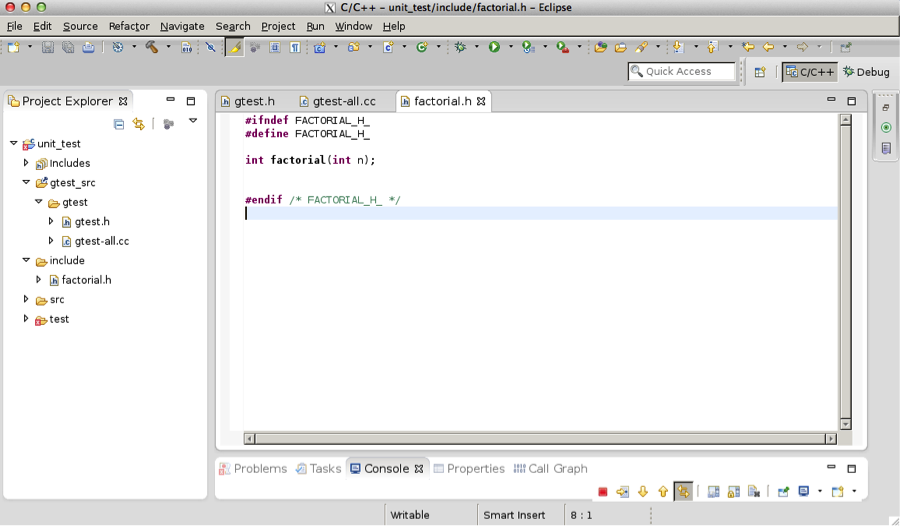Switch to the C/C++ perspective
900x526 pixels.
tap(809, 72)
